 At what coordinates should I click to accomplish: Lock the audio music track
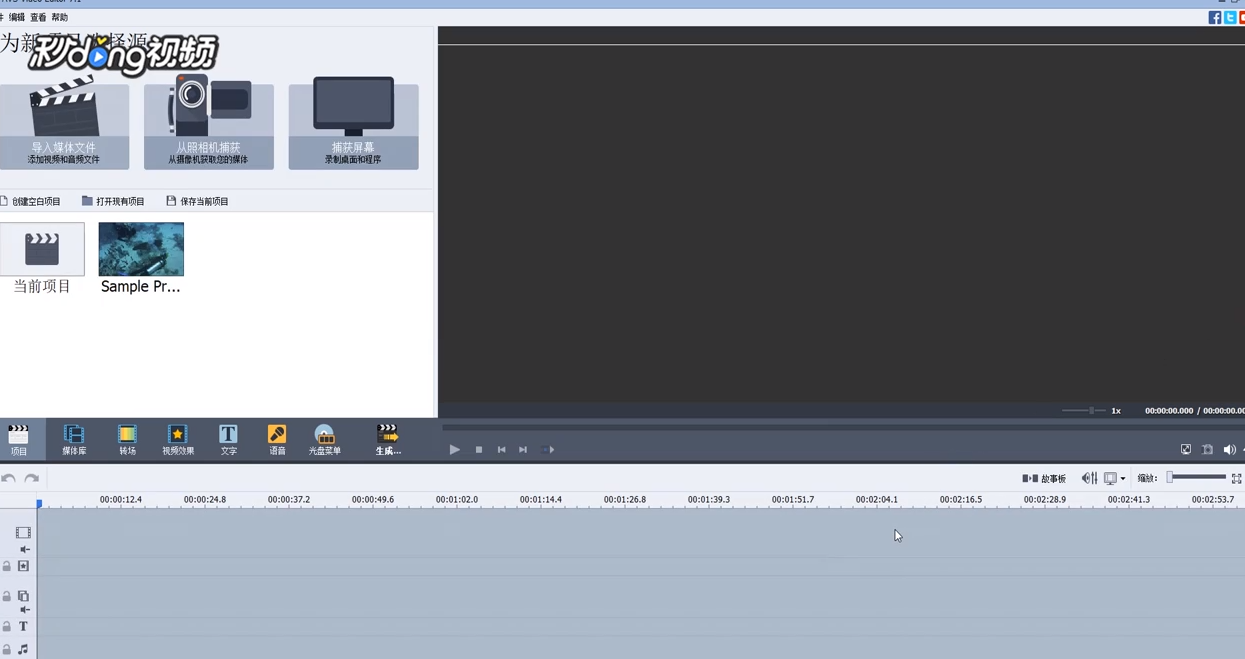[x=7, y=650]
